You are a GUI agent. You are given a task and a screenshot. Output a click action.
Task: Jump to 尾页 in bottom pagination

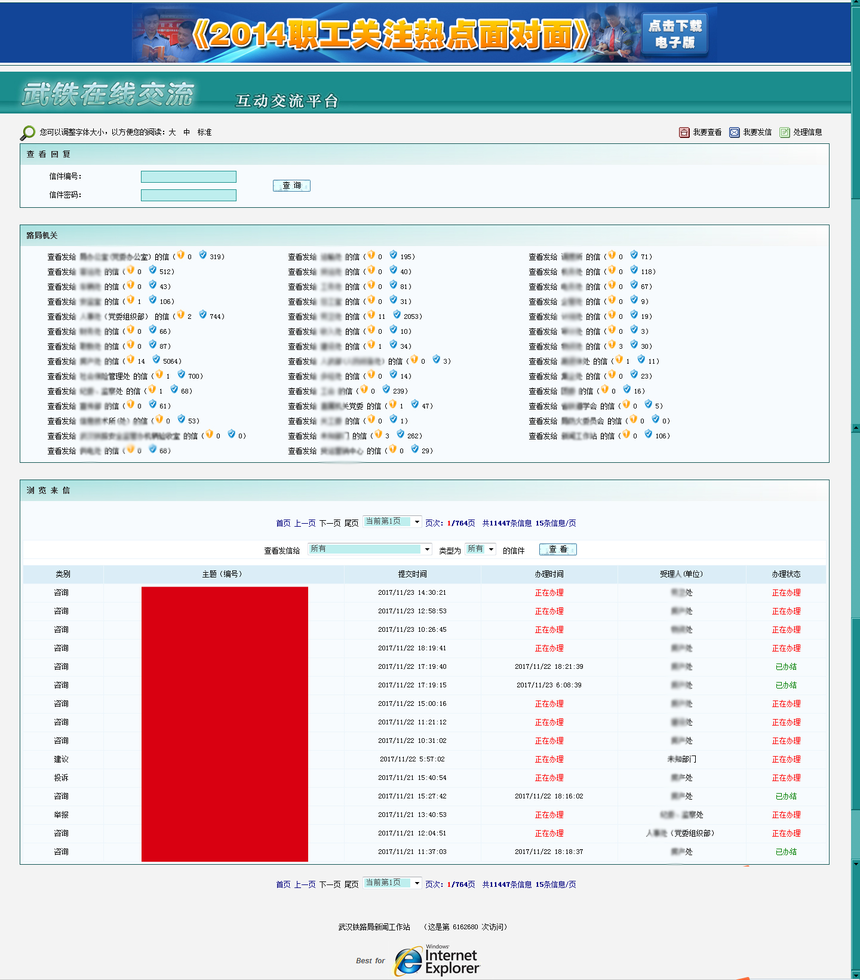click(x=351, y=884)
